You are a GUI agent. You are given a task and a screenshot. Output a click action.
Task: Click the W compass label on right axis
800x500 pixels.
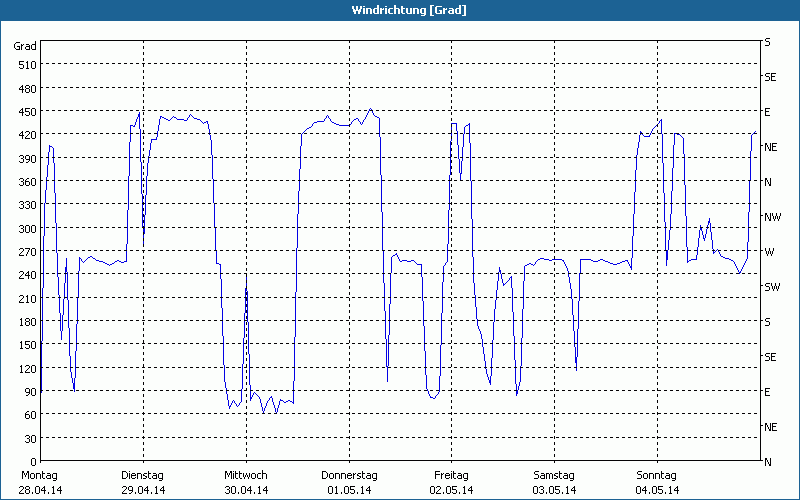tap(769, 252)
